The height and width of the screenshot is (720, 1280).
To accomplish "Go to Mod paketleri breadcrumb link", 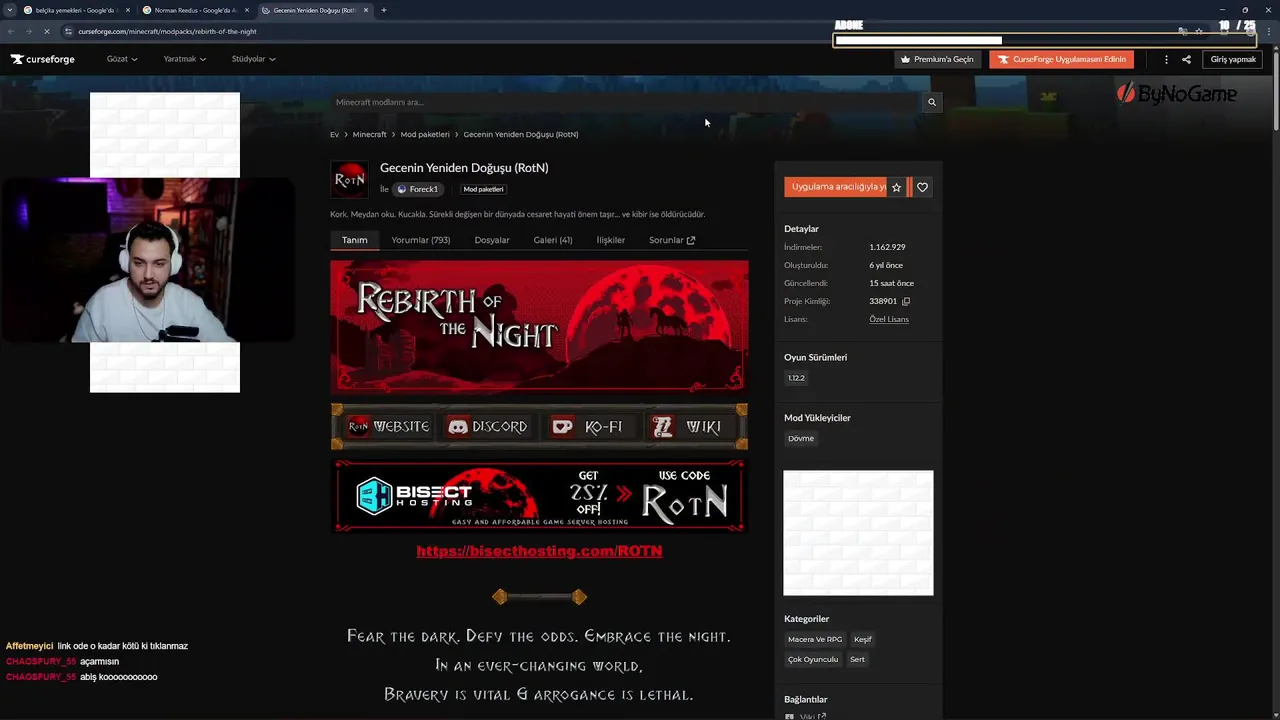I will pyautogui.click(x=425, y=134).
